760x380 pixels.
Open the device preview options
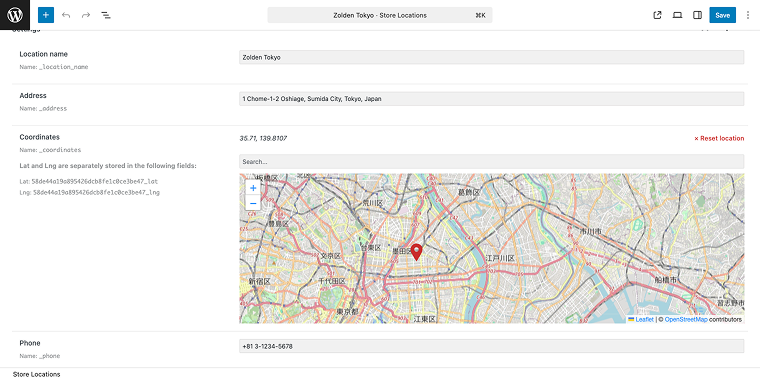click(x=677, y=15)
